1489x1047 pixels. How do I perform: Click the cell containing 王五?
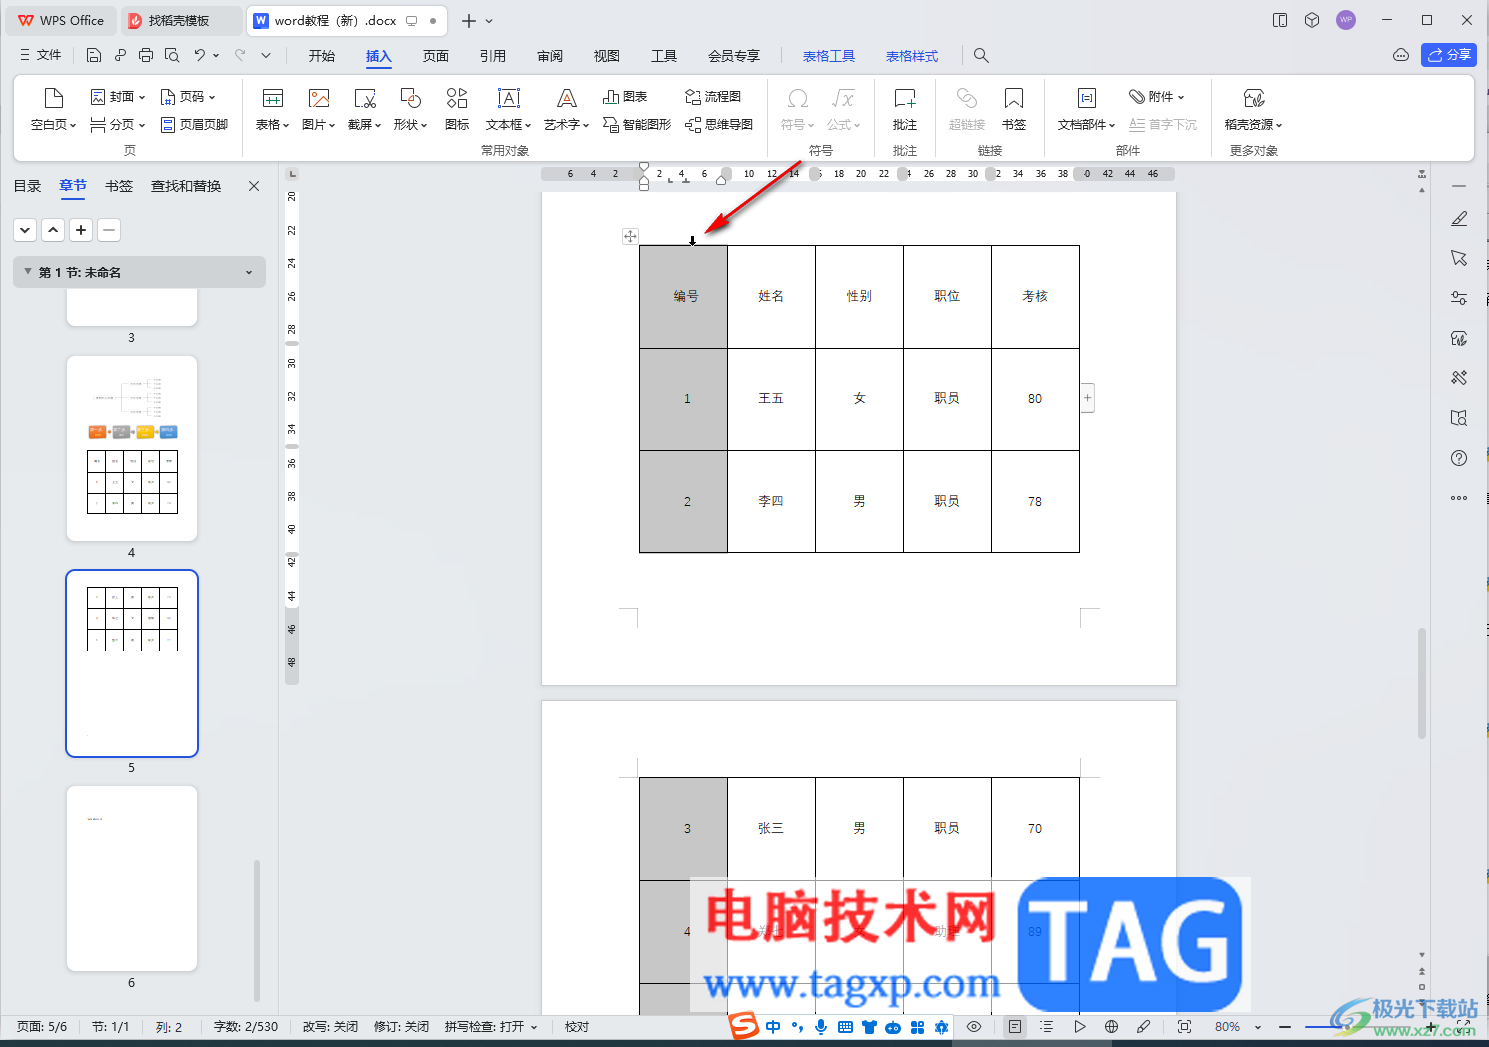coord(771,399)
